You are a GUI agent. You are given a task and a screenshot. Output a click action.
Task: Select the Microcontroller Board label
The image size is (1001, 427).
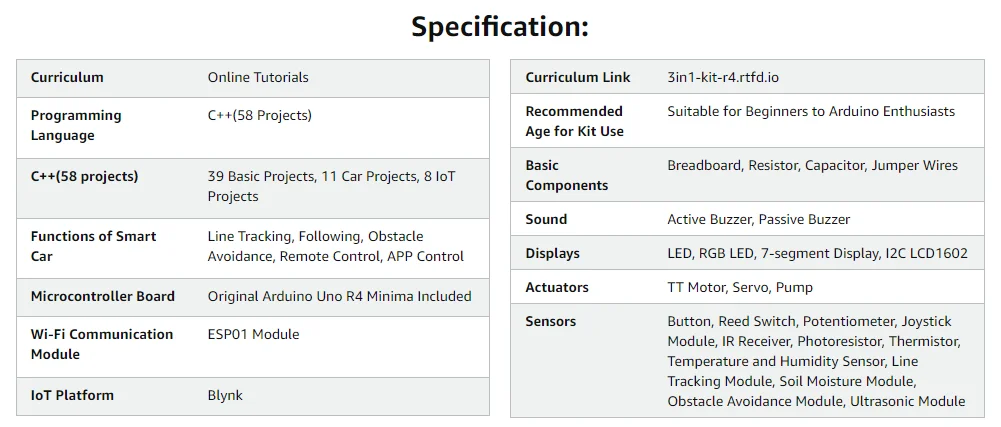[x=102, y=296]
